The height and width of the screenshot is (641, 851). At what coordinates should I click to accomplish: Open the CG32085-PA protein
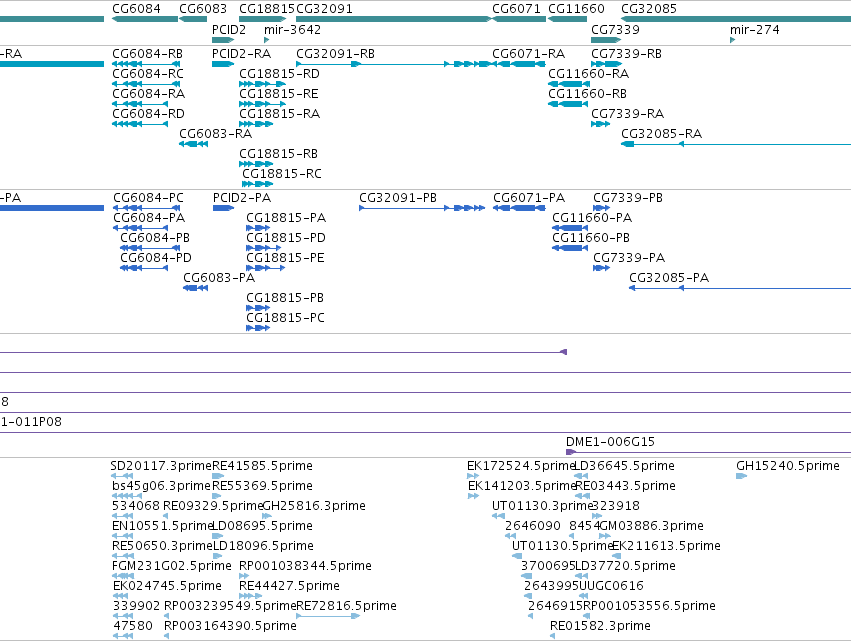pos(669,278)
